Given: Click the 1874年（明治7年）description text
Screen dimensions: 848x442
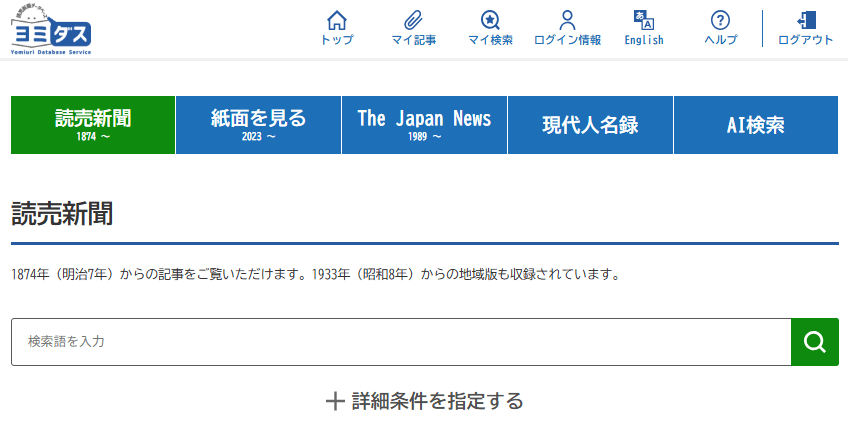Looking at the screenshot, I should coord(315,274).
